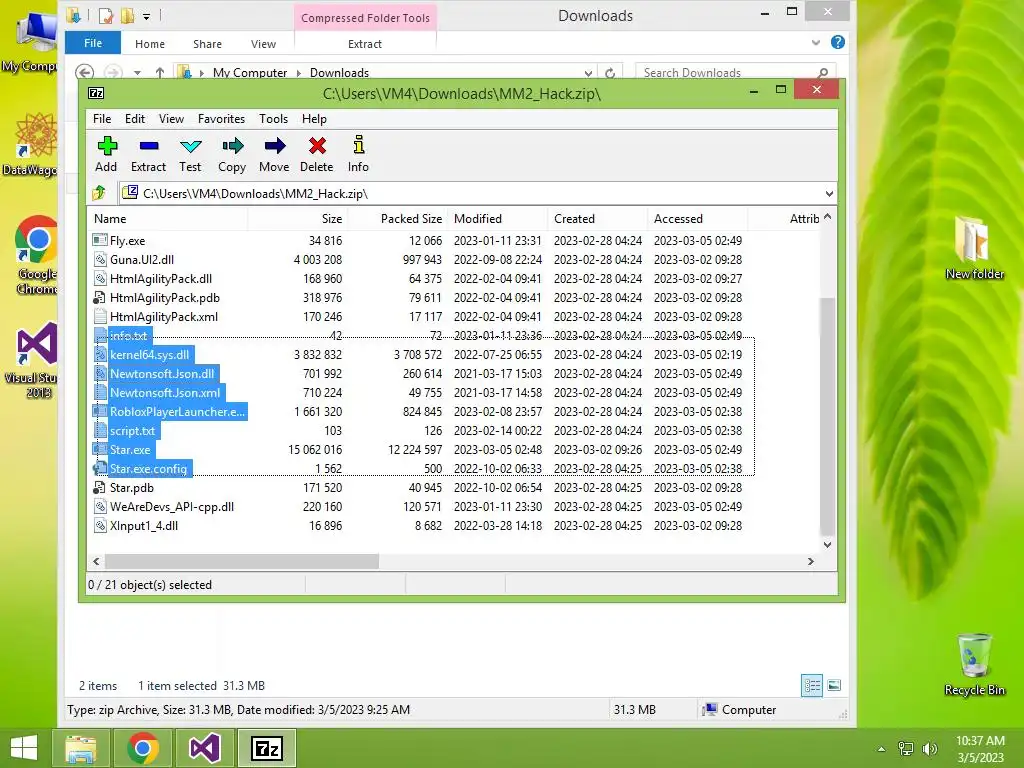Open Visual Studio from the taskbar
This screenshot has height=768, width=1024.
pos(204,748)
